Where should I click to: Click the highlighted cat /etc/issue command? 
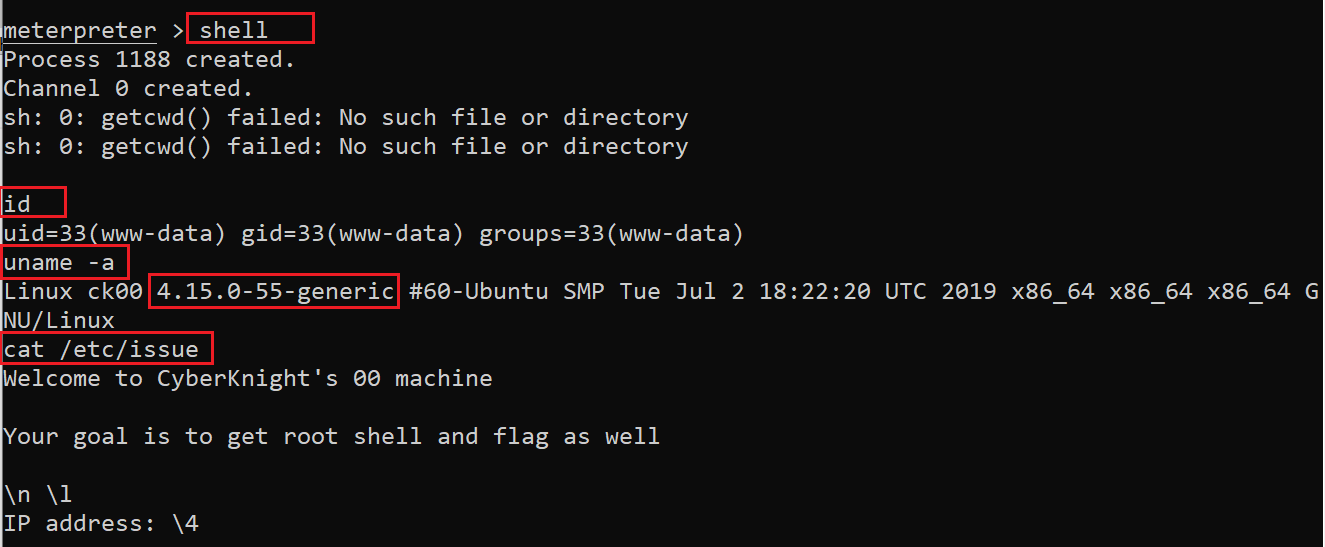tap(107, 350)
